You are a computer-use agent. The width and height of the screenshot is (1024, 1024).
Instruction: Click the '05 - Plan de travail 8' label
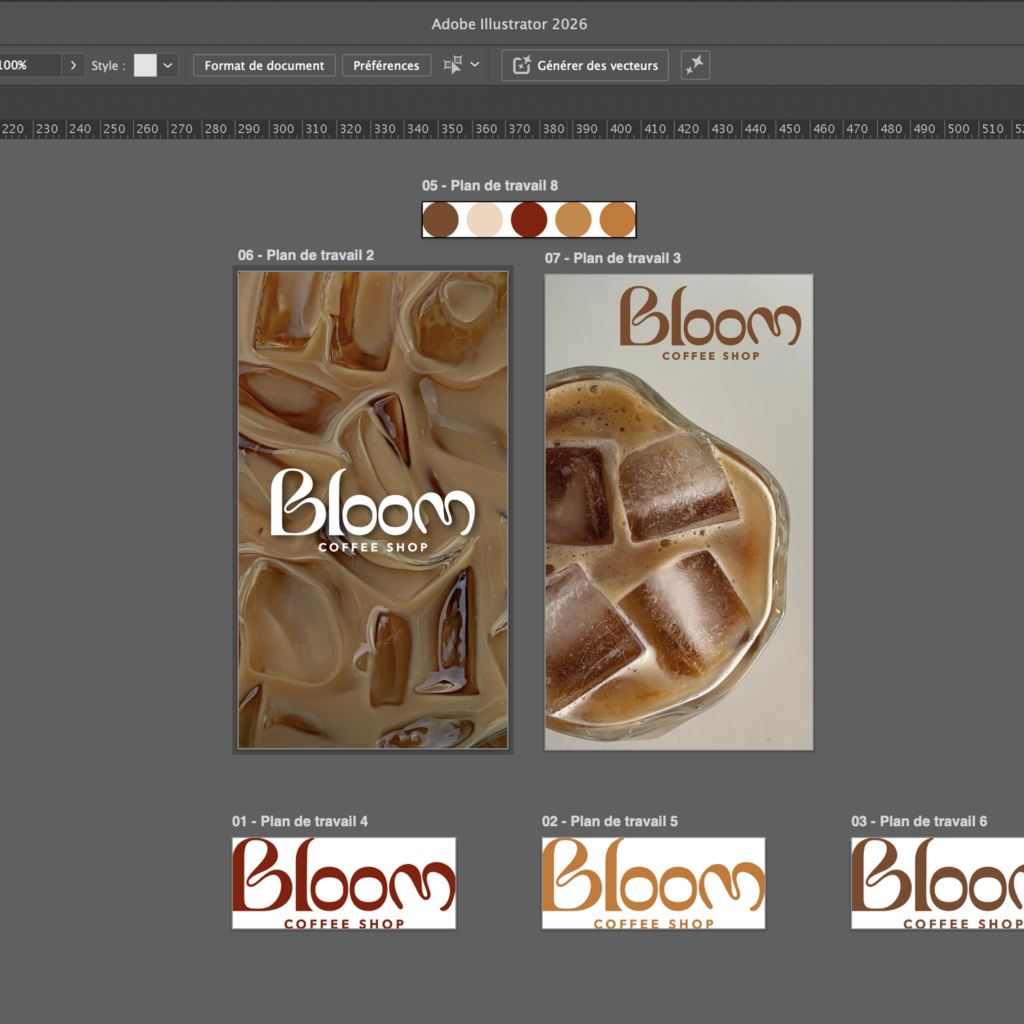click(x=490, y=185)
